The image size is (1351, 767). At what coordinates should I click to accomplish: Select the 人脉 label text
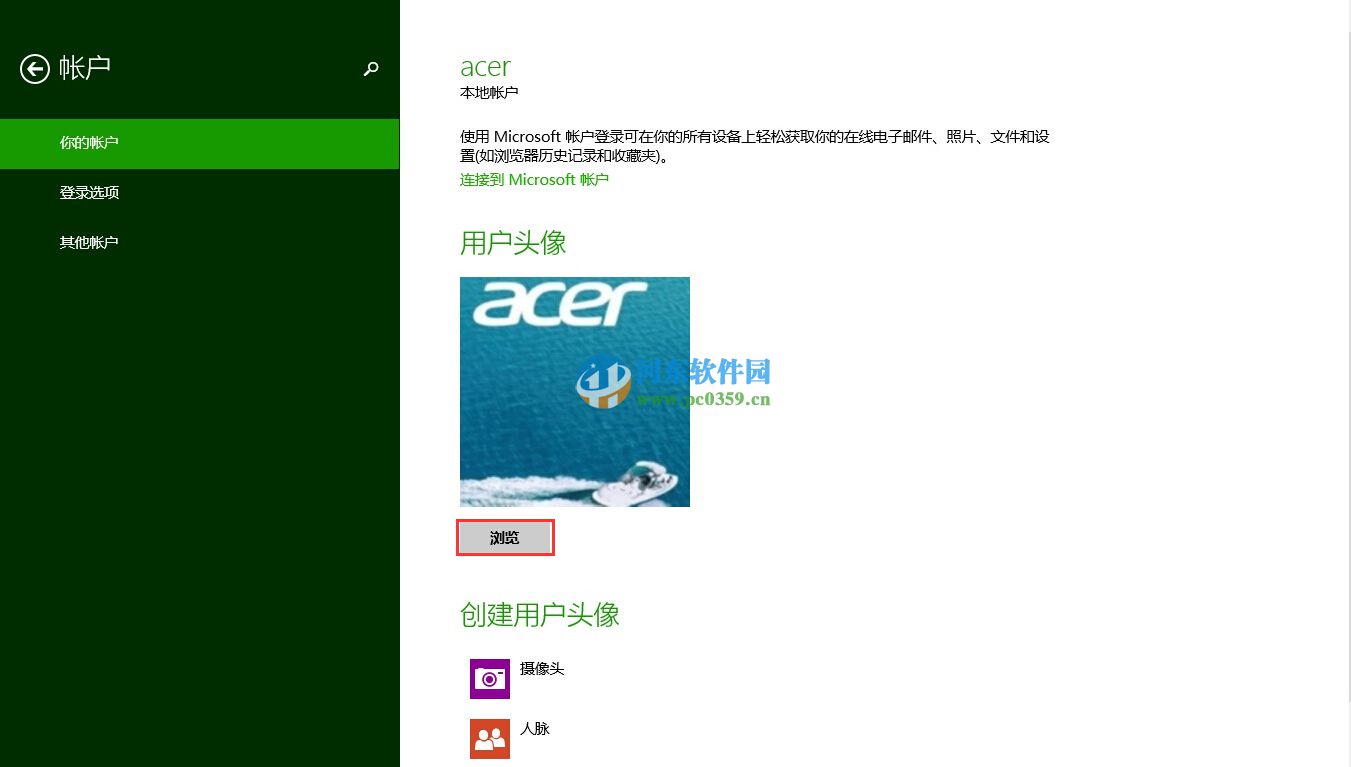535,728
